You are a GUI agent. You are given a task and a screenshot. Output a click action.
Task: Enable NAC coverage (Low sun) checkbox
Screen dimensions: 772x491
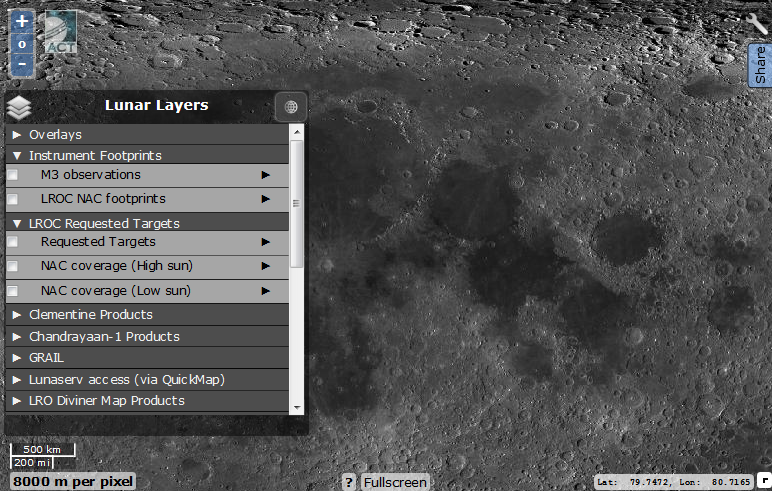coord(13,291)
